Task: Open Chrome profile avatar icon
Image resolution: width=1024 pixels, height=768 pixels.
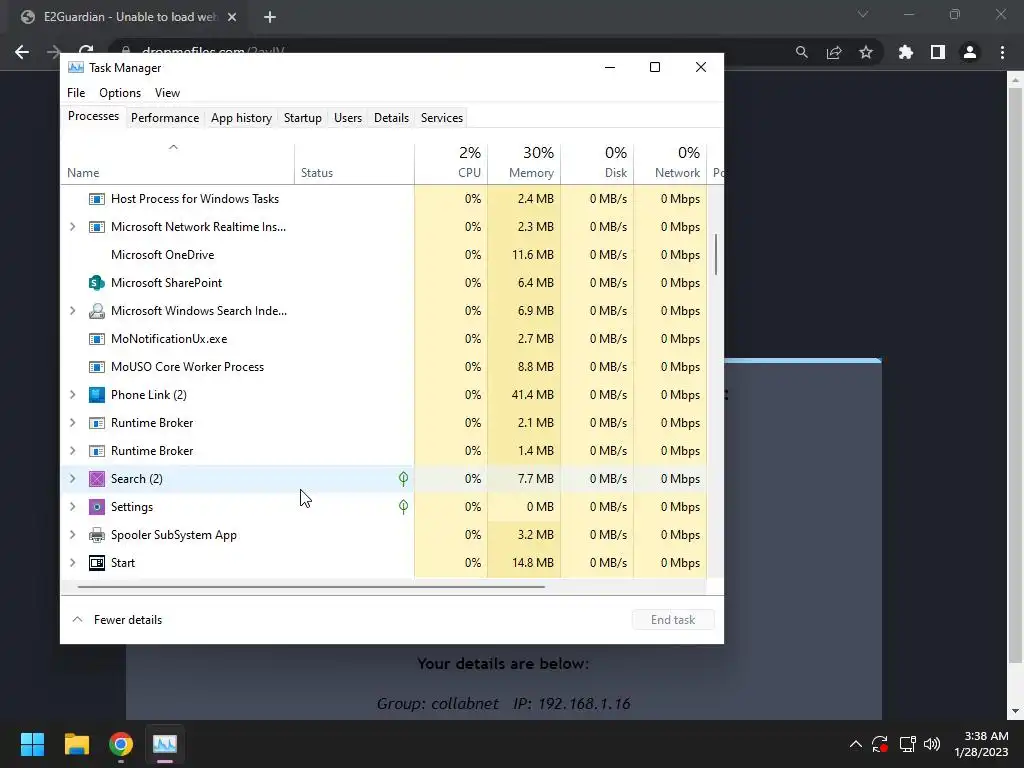Action: tap(970, 52)
